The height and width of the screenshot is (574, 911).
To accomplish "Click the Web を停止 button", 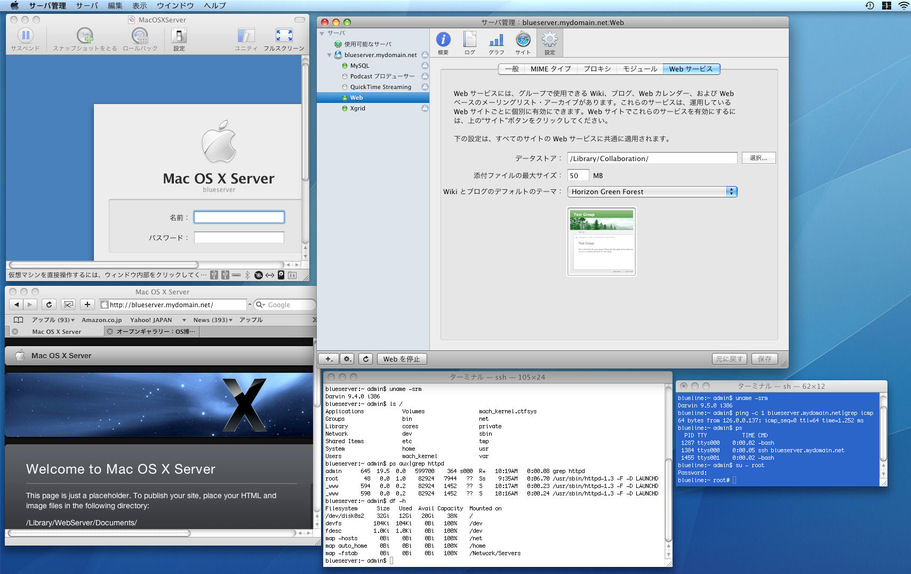I will pos(401,359).
